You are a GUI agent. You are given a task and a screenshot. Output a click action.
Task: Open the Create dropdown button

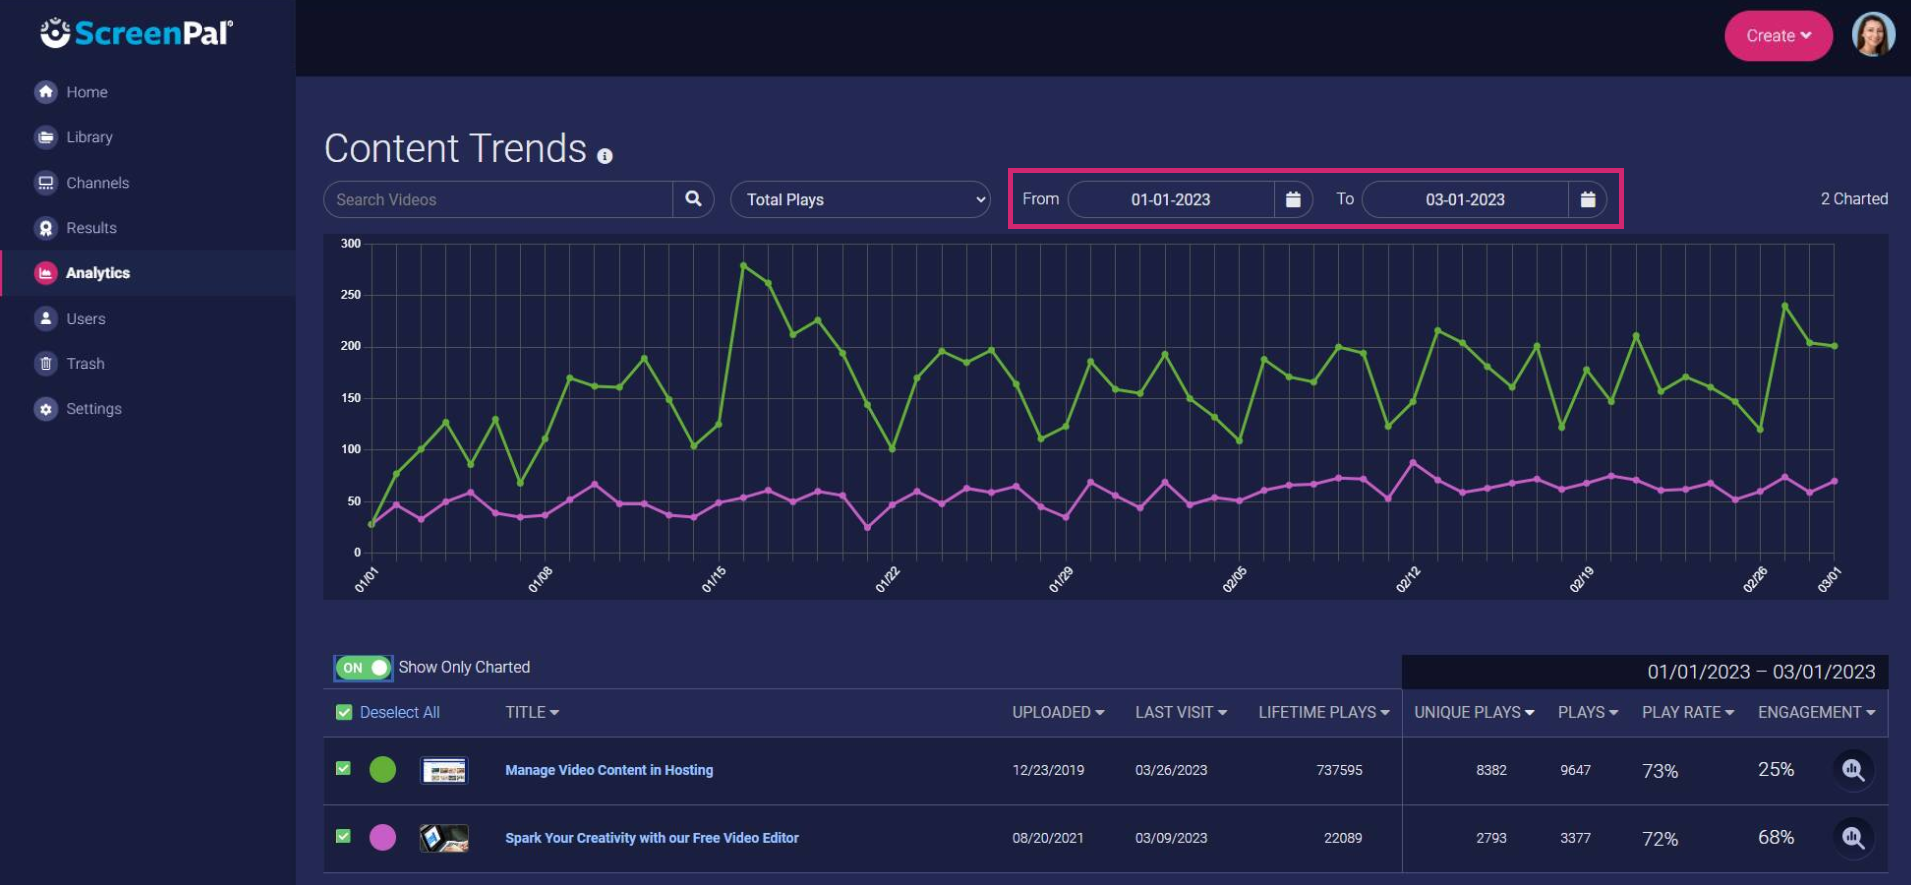click(x=1777, y=36)
